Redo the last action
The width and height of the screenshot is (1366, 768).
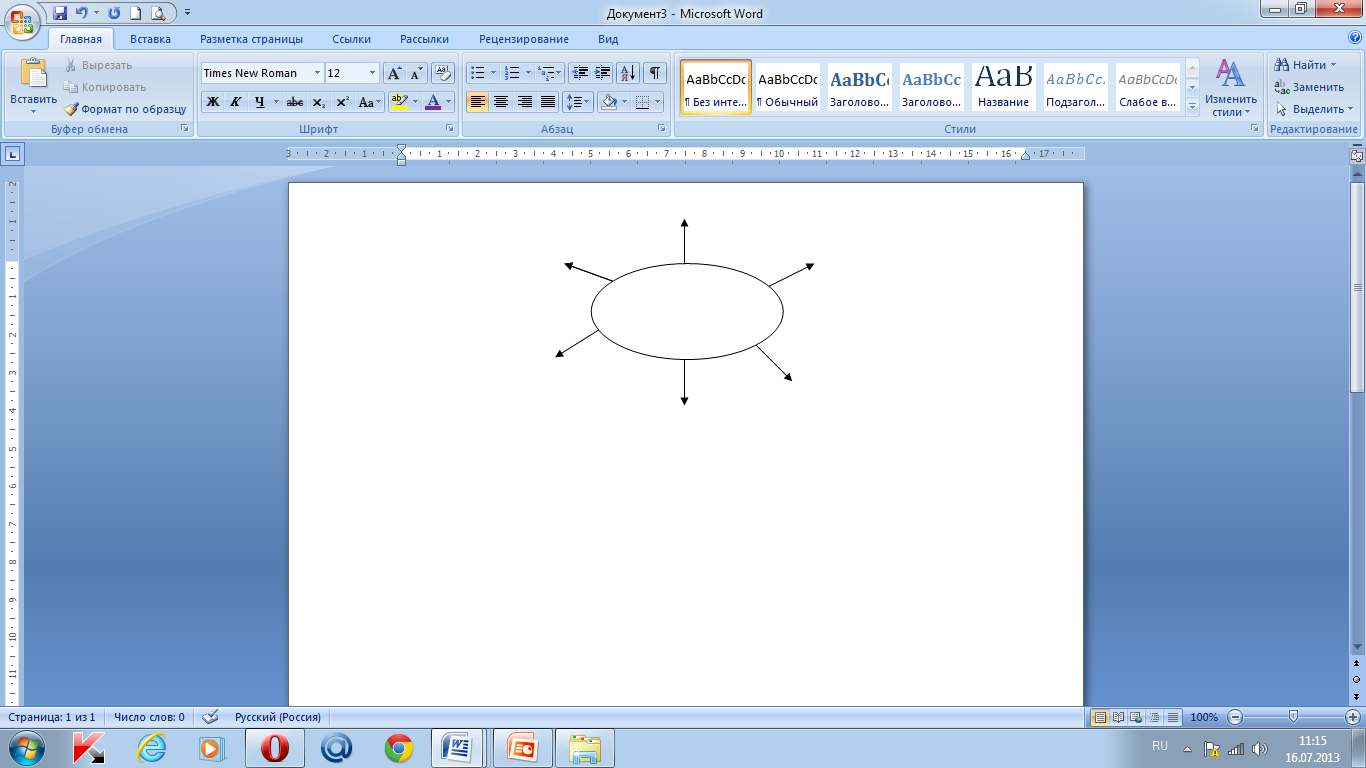tap(114, 13)
